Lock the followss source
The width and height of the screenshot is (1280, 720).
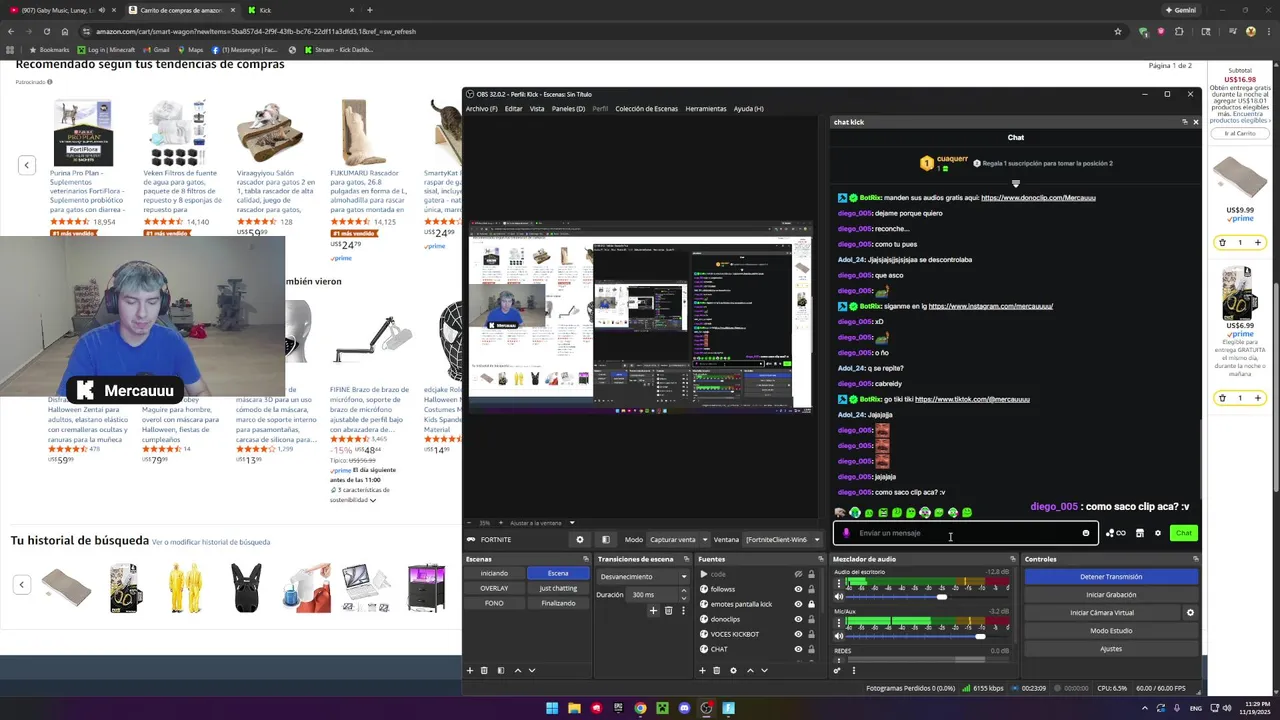(810, 589)
